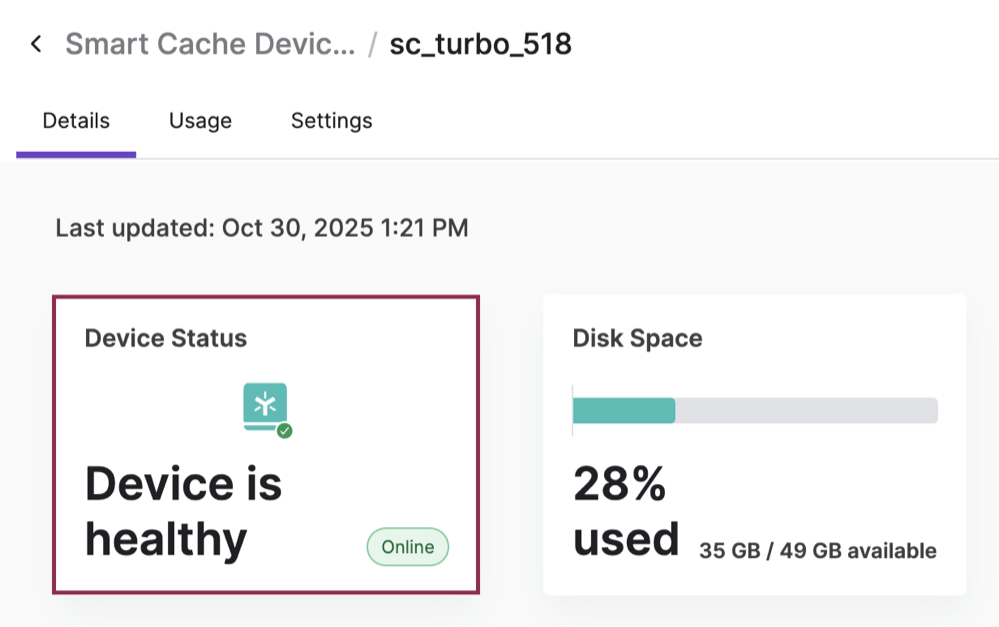Image resolution: width=999 pixels, height=627 pixels.
Task: Open the Smart Cache Devices breadcrumb link
Action: [x=210, y=43]
